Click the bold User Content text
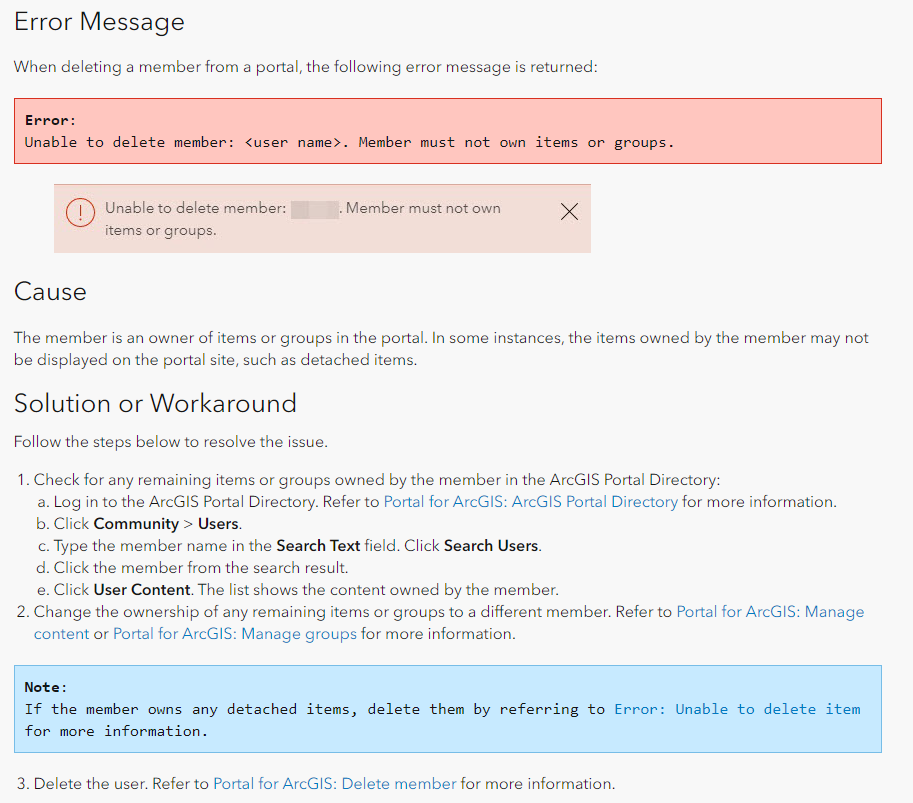 pyautogui.click(x=142, y=590)
